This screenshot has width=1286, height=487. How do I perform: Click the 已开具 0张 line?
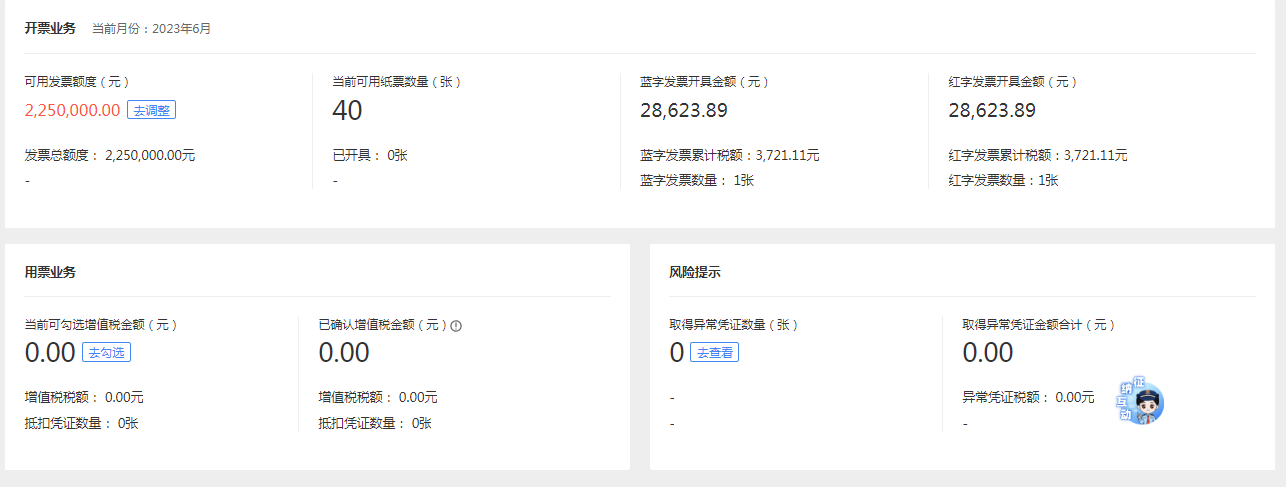370,155
